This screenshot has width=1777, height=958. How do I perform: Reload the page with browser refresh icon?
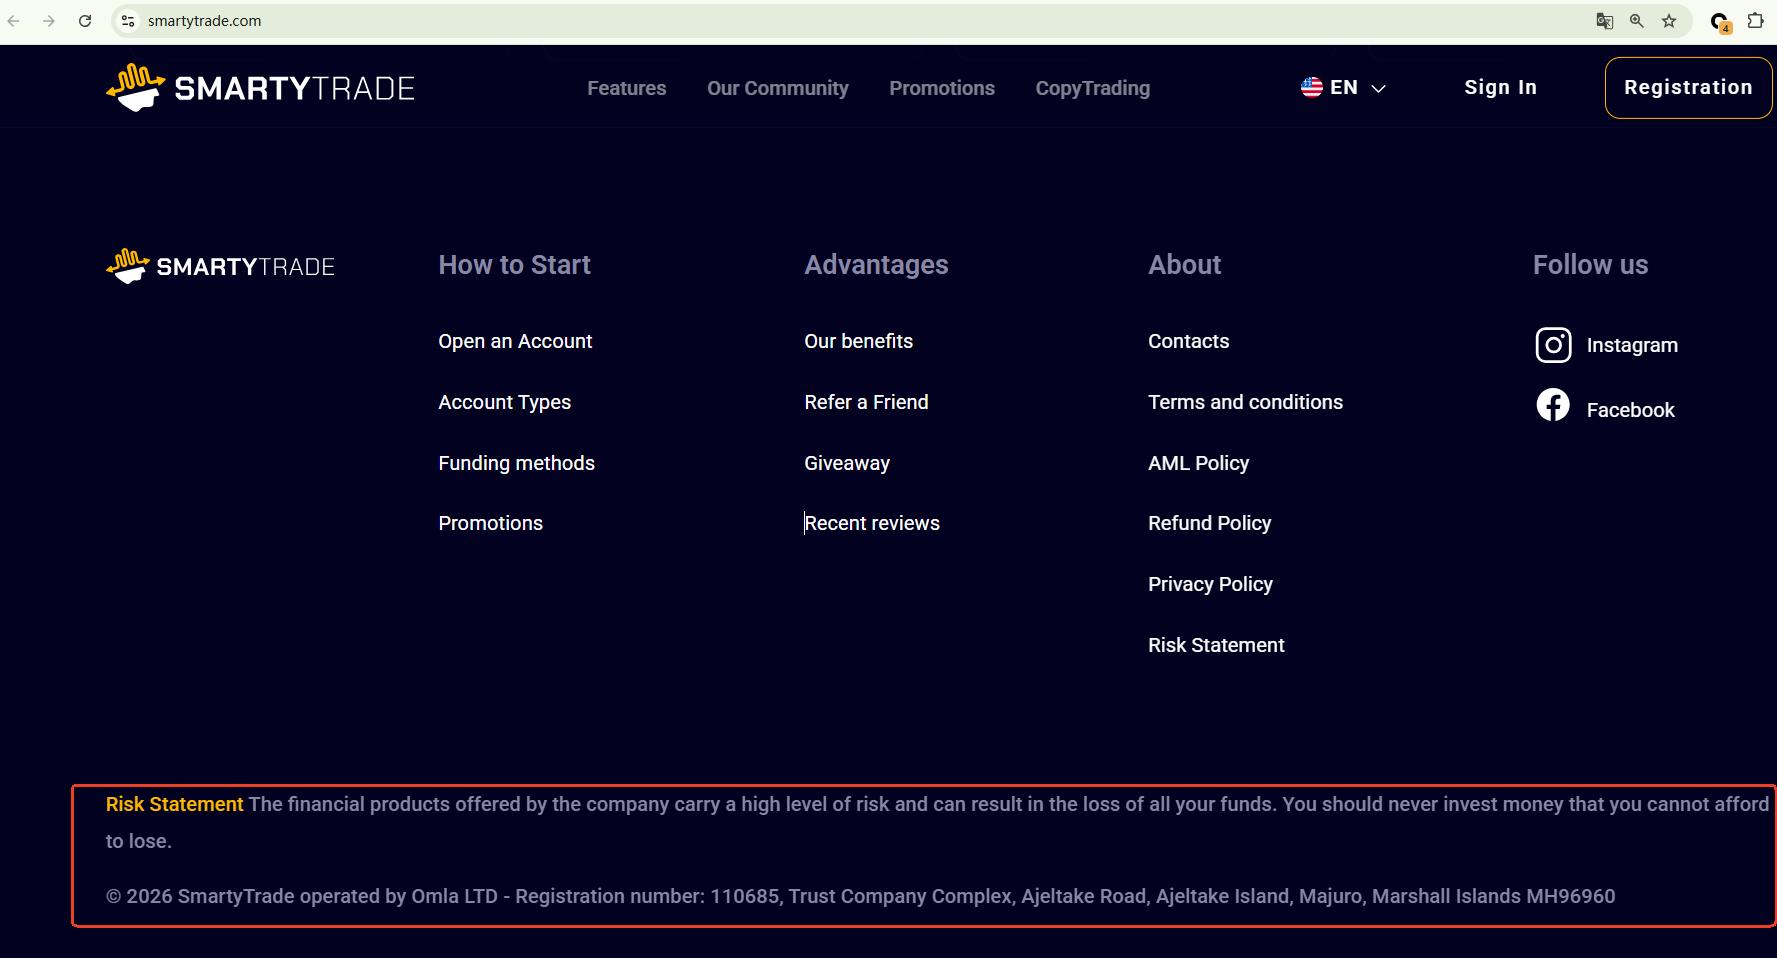85,21
